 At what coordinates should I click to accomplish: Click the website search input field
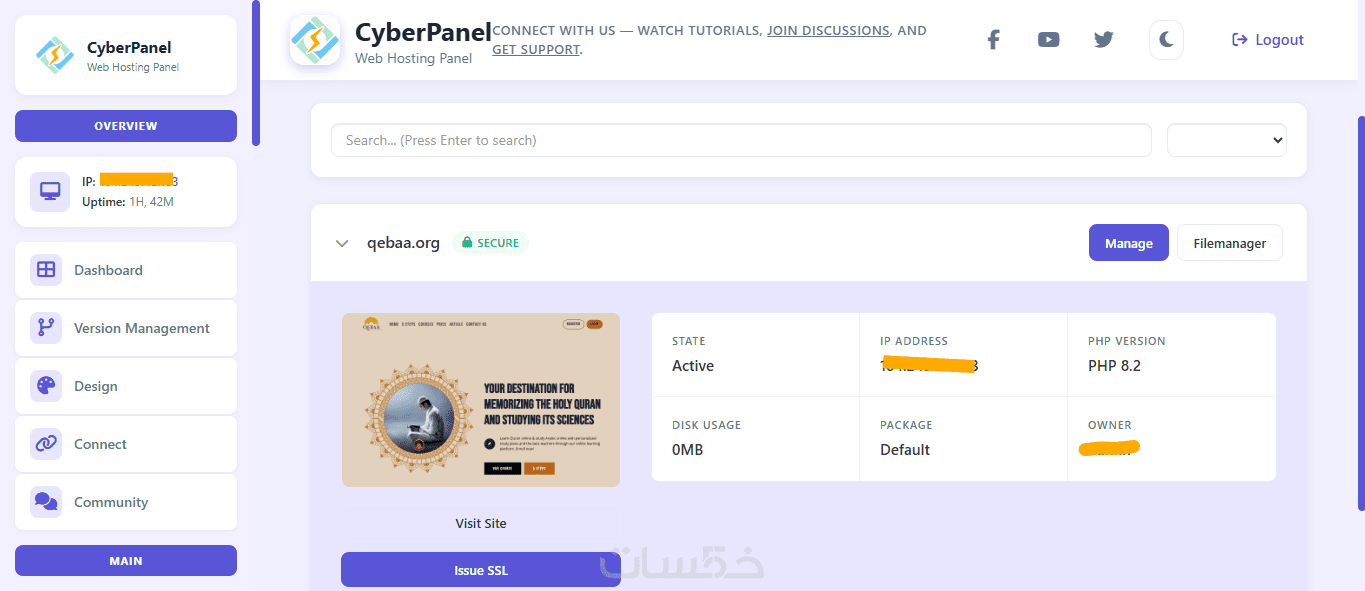(740, 140)
